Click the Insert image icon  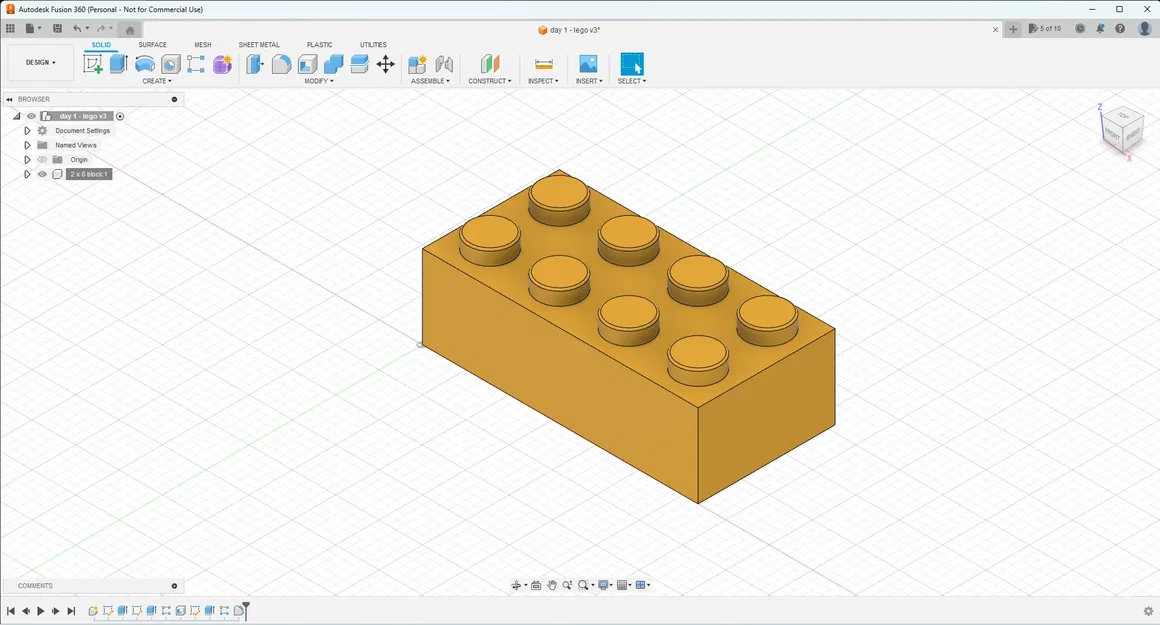(588, 64)
